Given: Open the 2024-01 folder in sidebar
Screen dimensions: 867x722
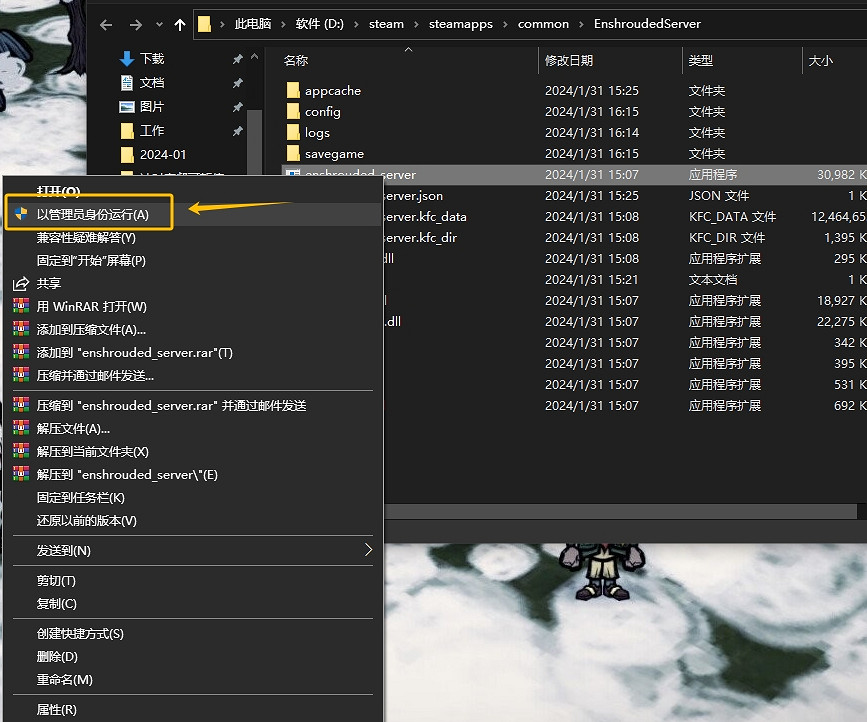Looking at the screenshot, I should click(162, 154).
